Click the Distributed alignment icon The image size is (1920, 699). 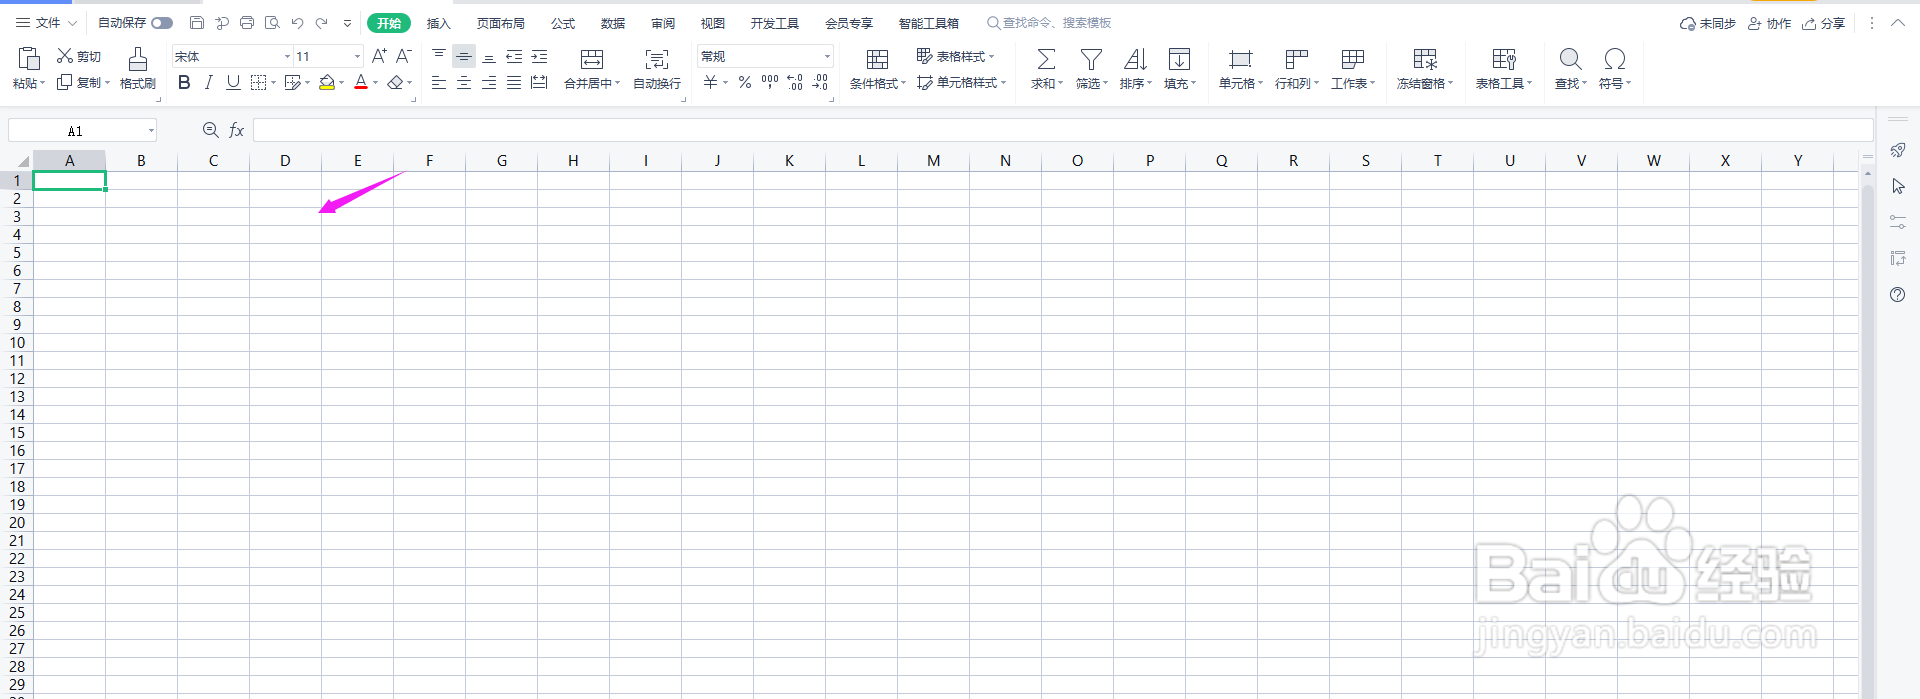[539, 83]
